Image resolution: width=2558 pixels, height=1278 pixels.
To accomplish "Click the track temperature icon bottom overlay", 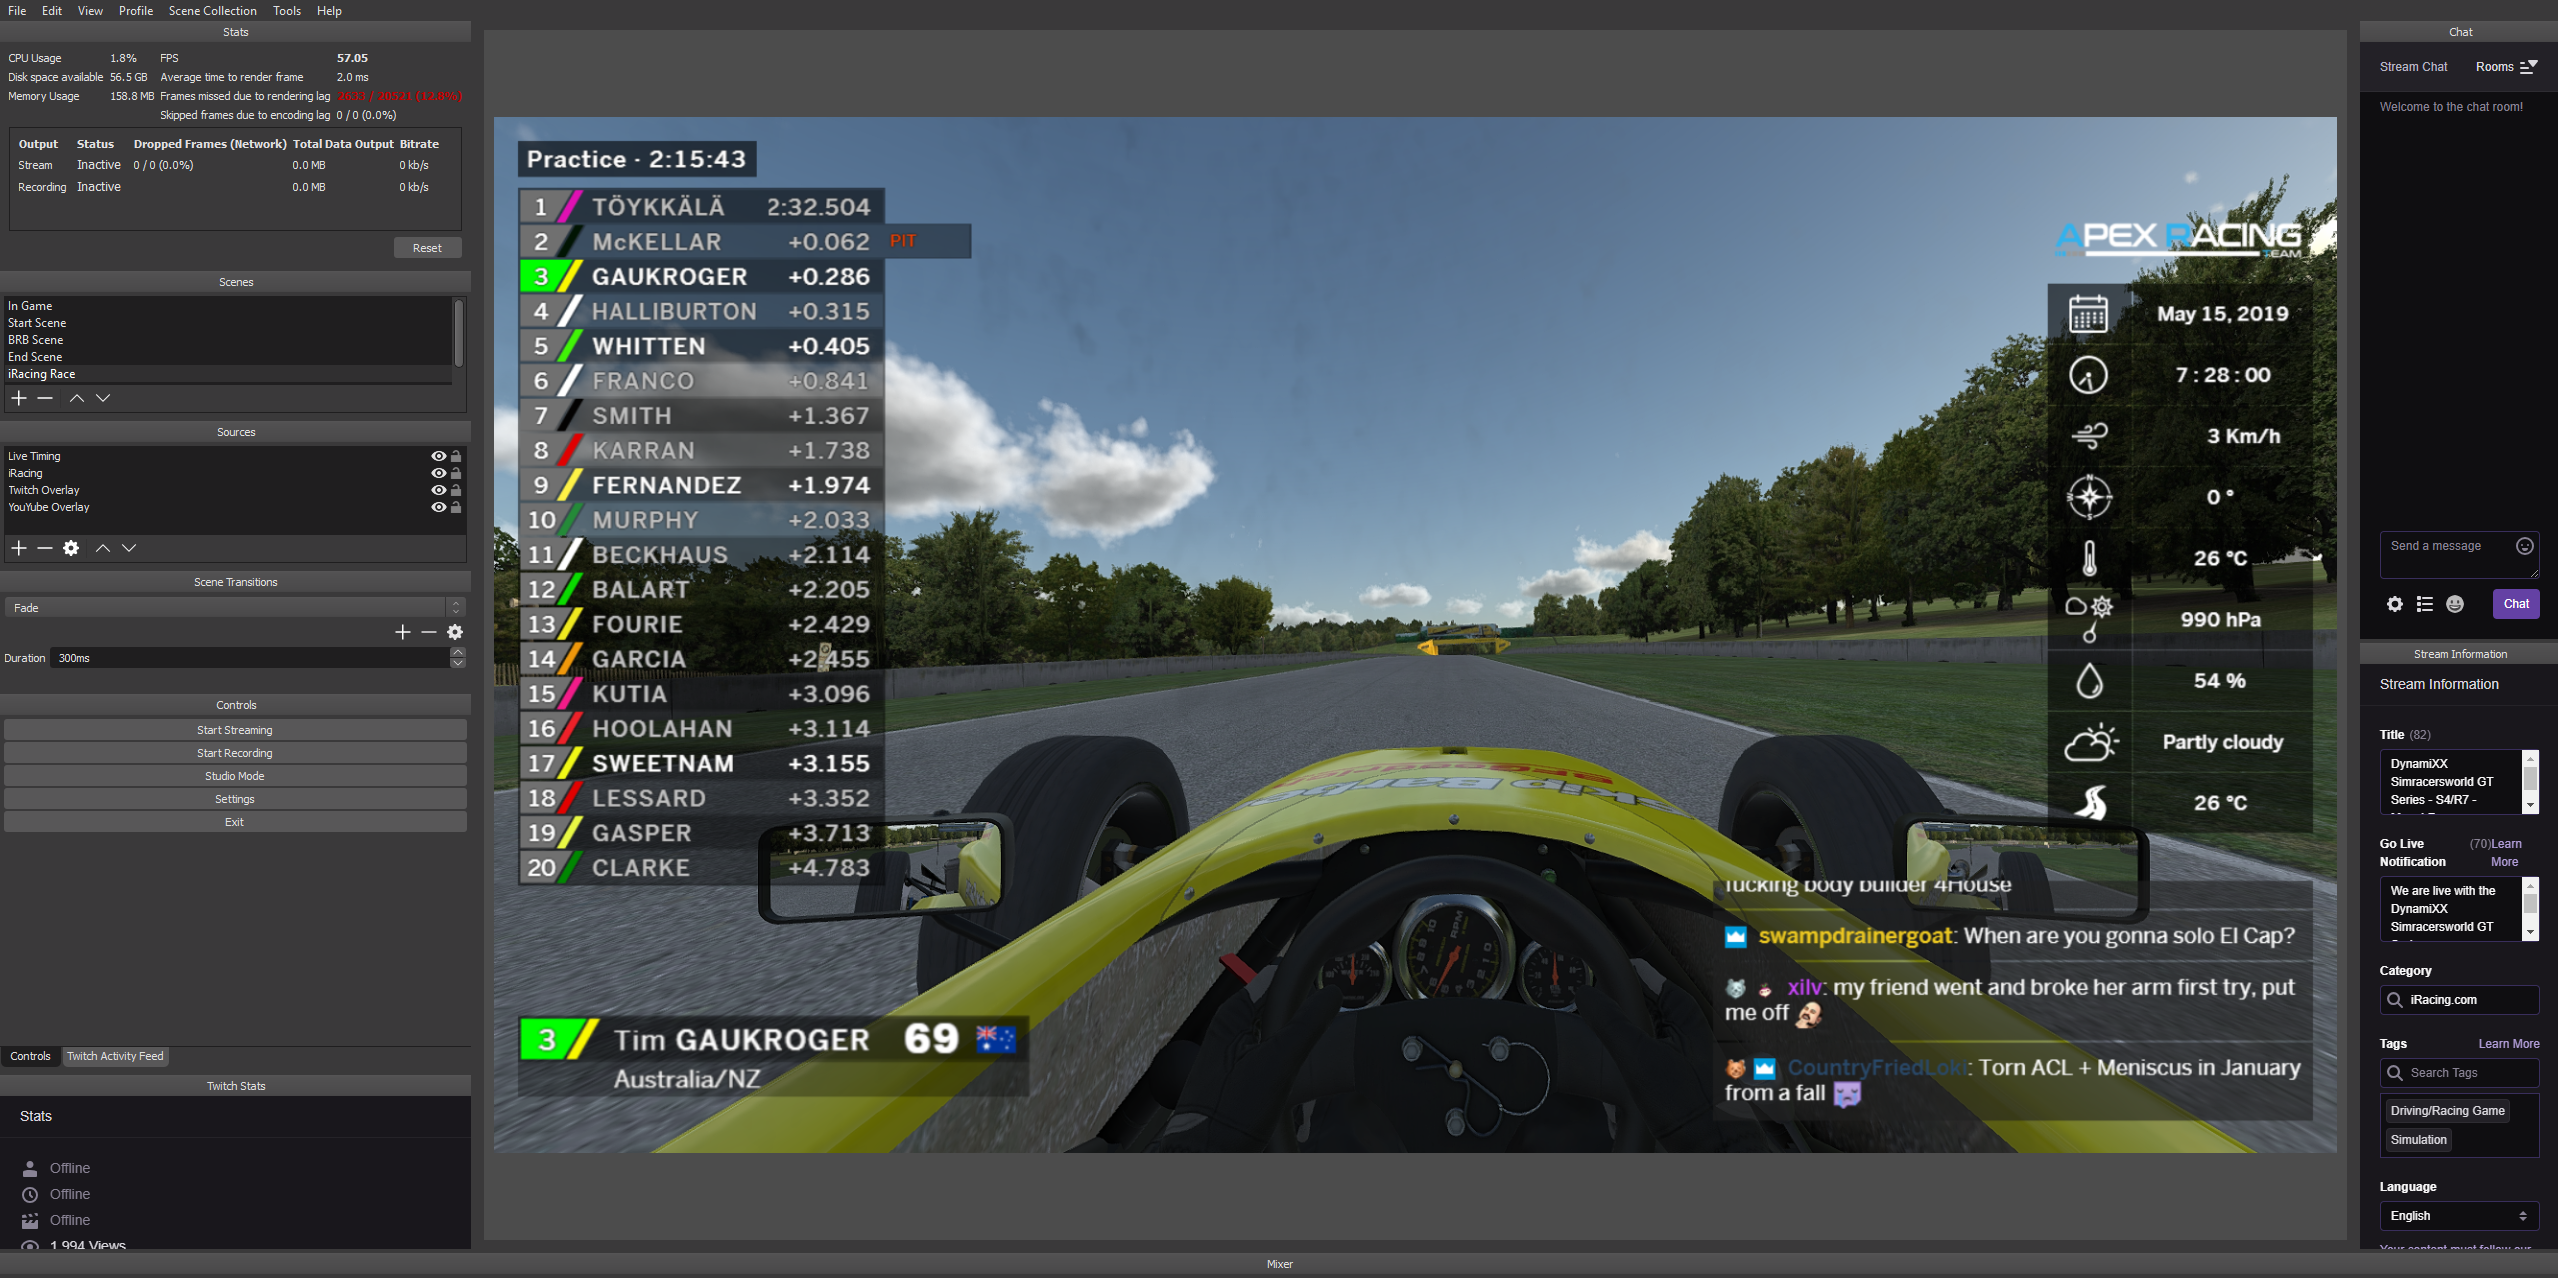I will 2093,801.
